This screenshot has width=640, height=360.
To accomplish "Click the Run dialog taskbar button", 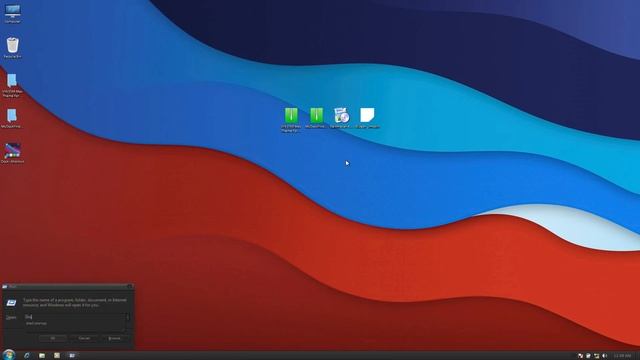I will [72, 356].
